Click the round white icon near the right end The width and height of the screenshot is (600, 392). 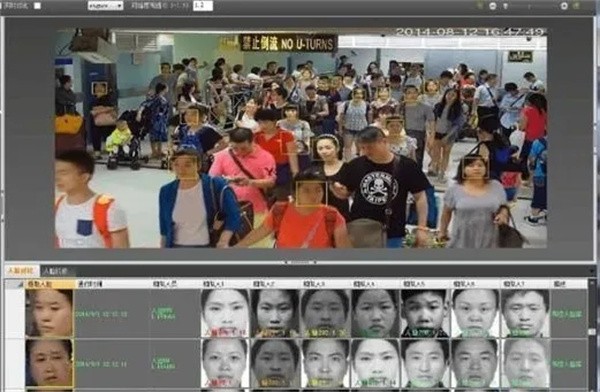(564, 6)
